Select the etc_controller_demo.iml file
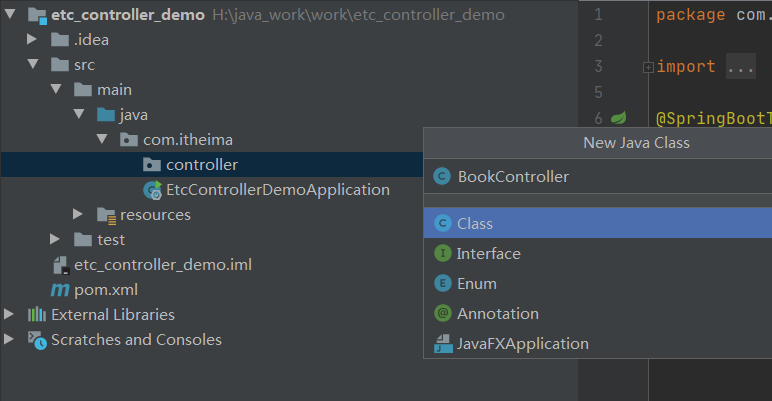This screenshot has width=772, height=401. (x=163, y=265)
